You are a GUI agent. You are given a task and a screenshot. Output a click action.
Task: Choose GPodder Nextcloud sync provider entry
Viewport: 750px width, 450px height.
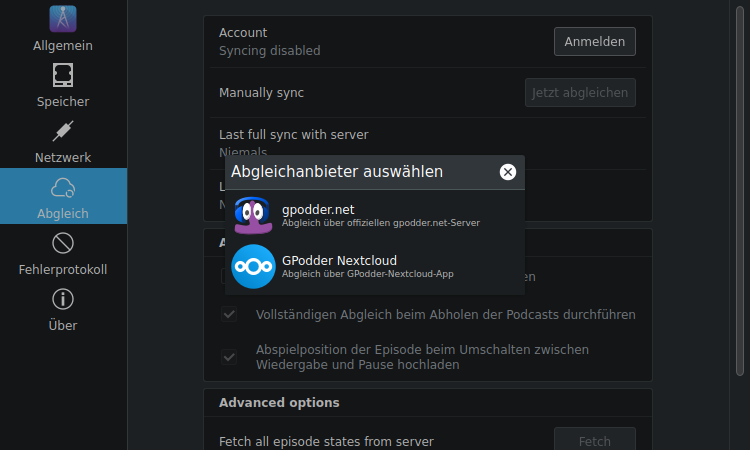[x=380, y=266]
